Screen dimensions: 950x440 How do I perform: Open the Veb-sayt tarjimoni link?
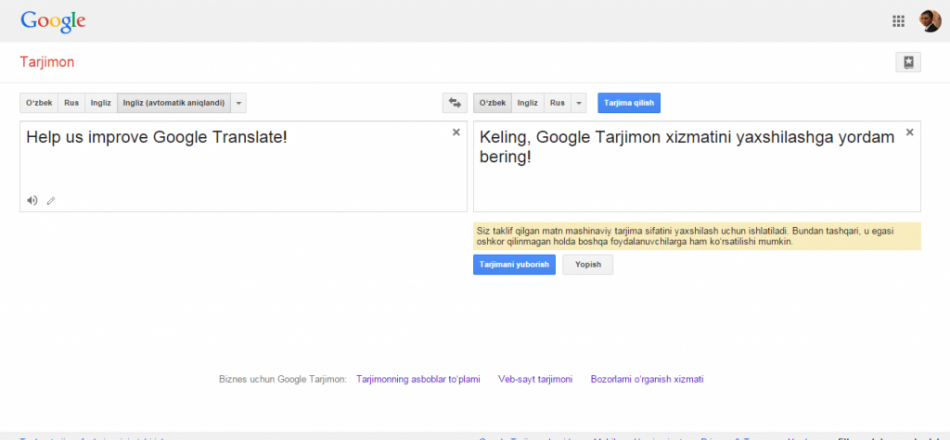535,379
